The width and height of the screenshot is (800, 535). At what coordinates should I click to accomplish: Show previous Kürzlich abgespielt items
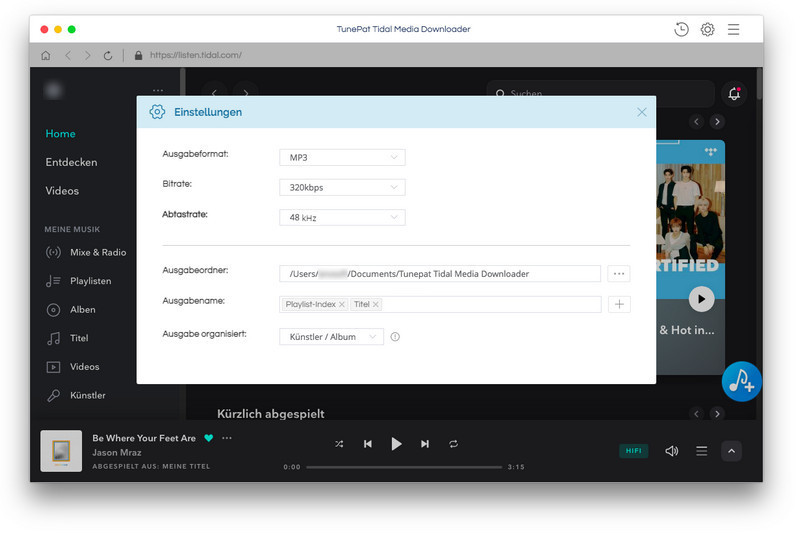coord(696,414)
